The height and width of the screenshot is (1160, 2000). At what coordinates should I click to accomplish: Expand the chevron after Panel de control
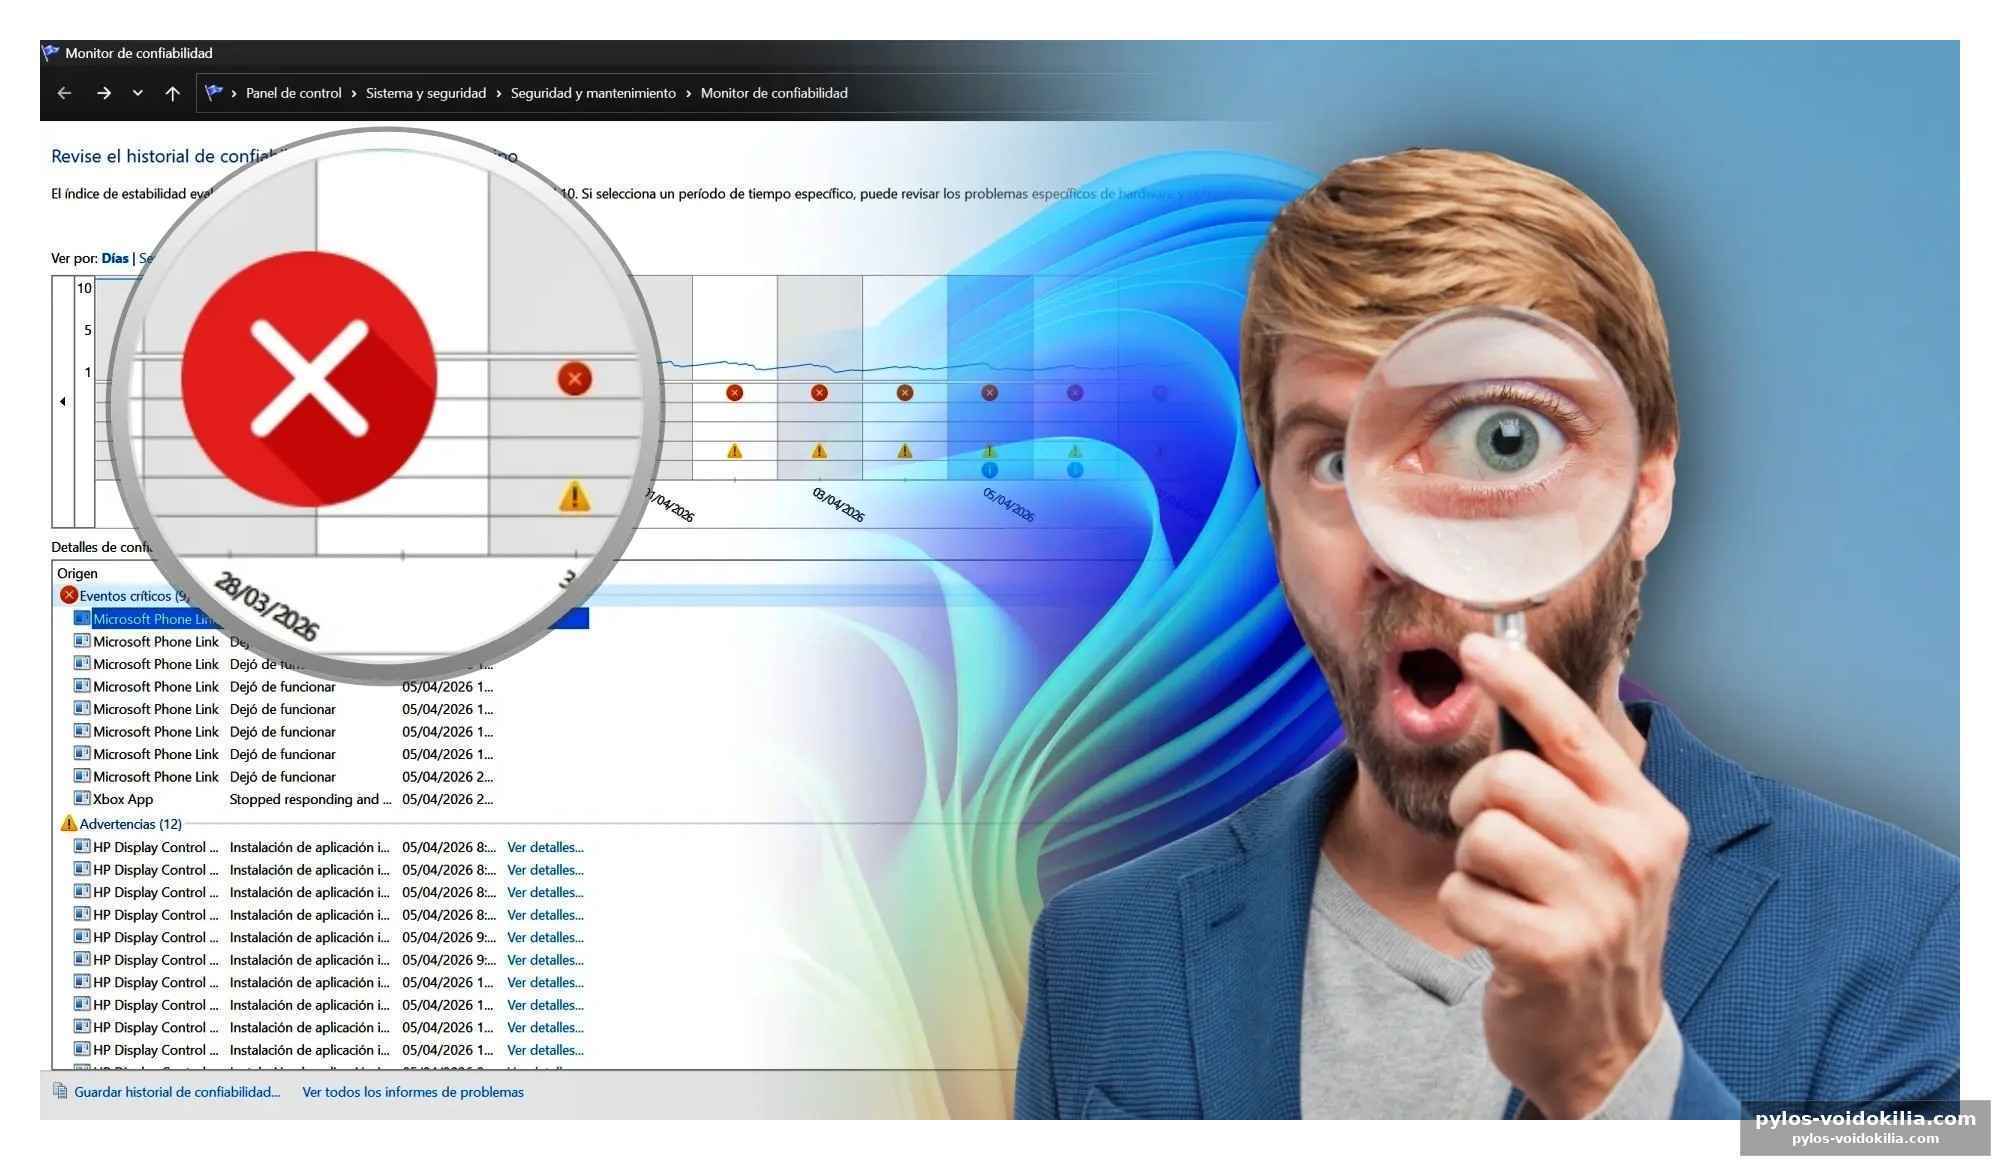tap(353, 93)
